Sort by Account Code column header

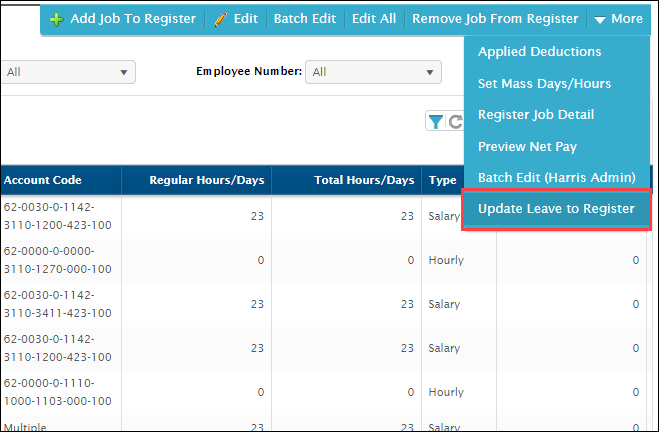pos(43,181)
